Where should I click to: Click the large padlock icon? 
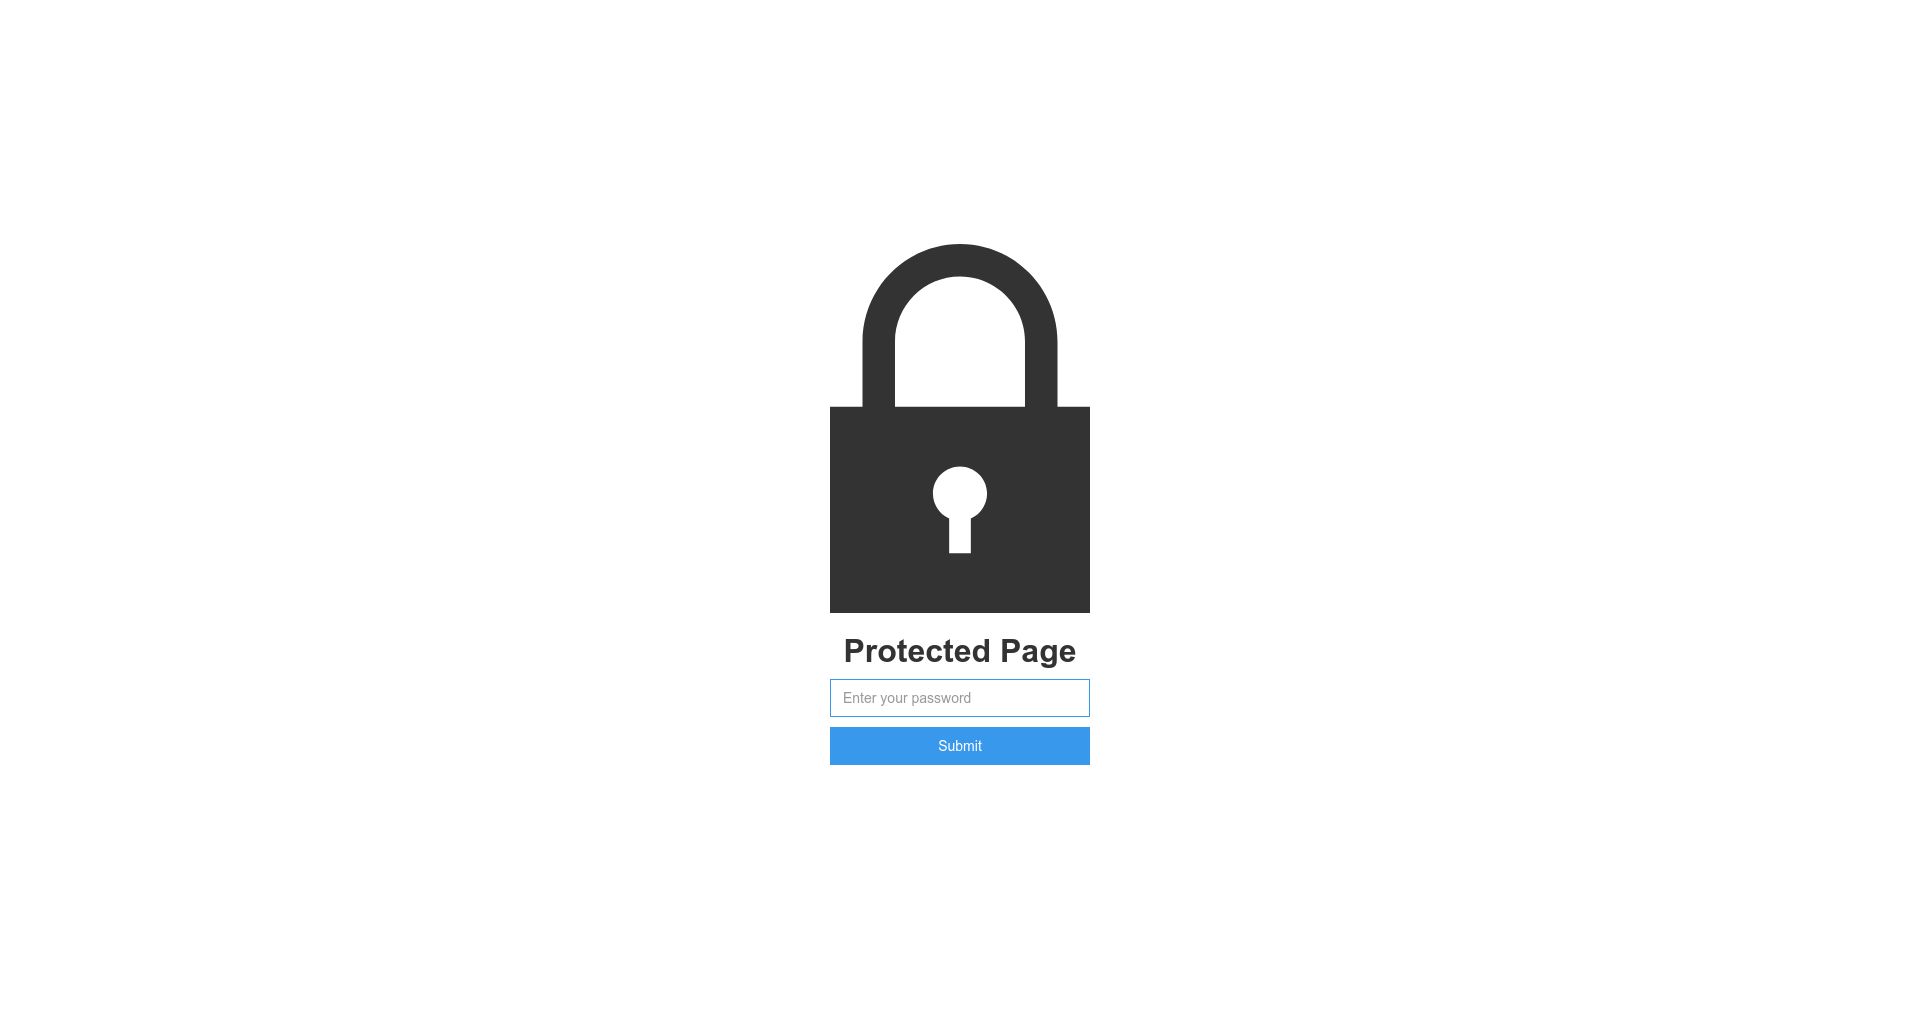click(960, 428)
